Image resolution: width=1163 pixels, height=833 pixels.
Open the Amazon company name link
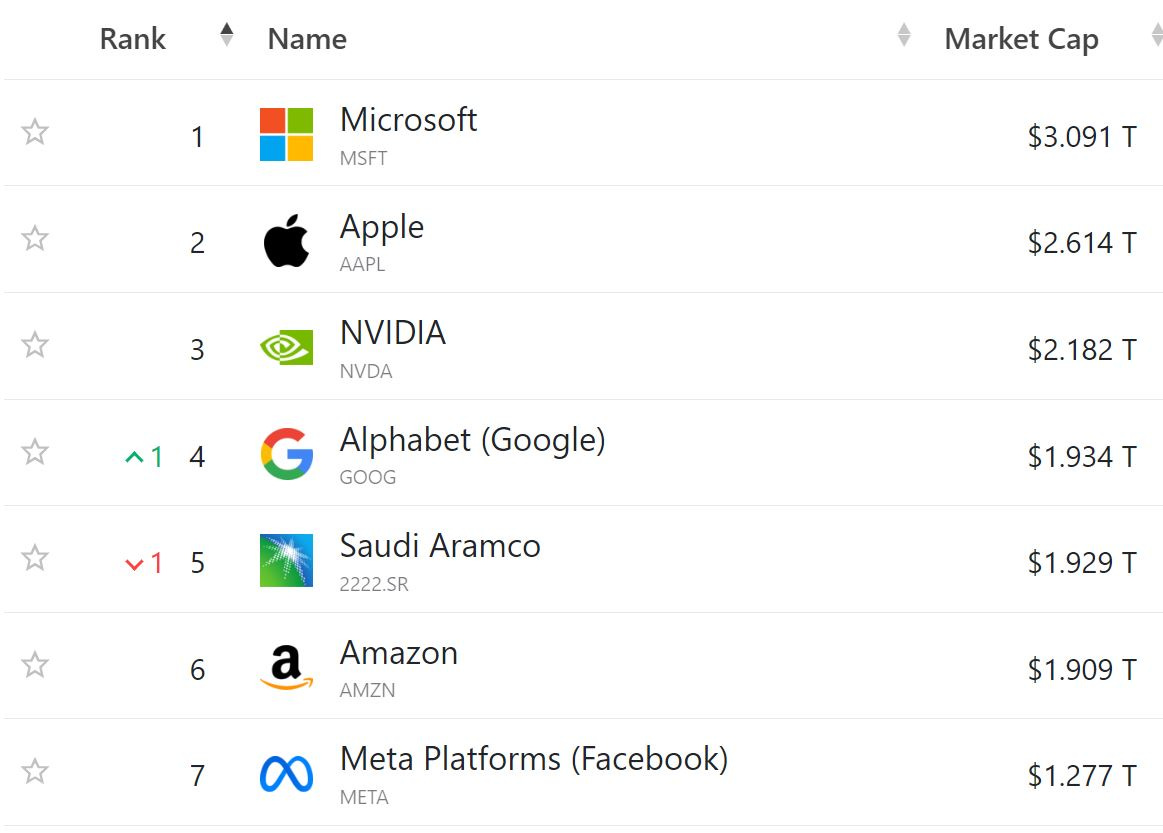coord(399,653)
